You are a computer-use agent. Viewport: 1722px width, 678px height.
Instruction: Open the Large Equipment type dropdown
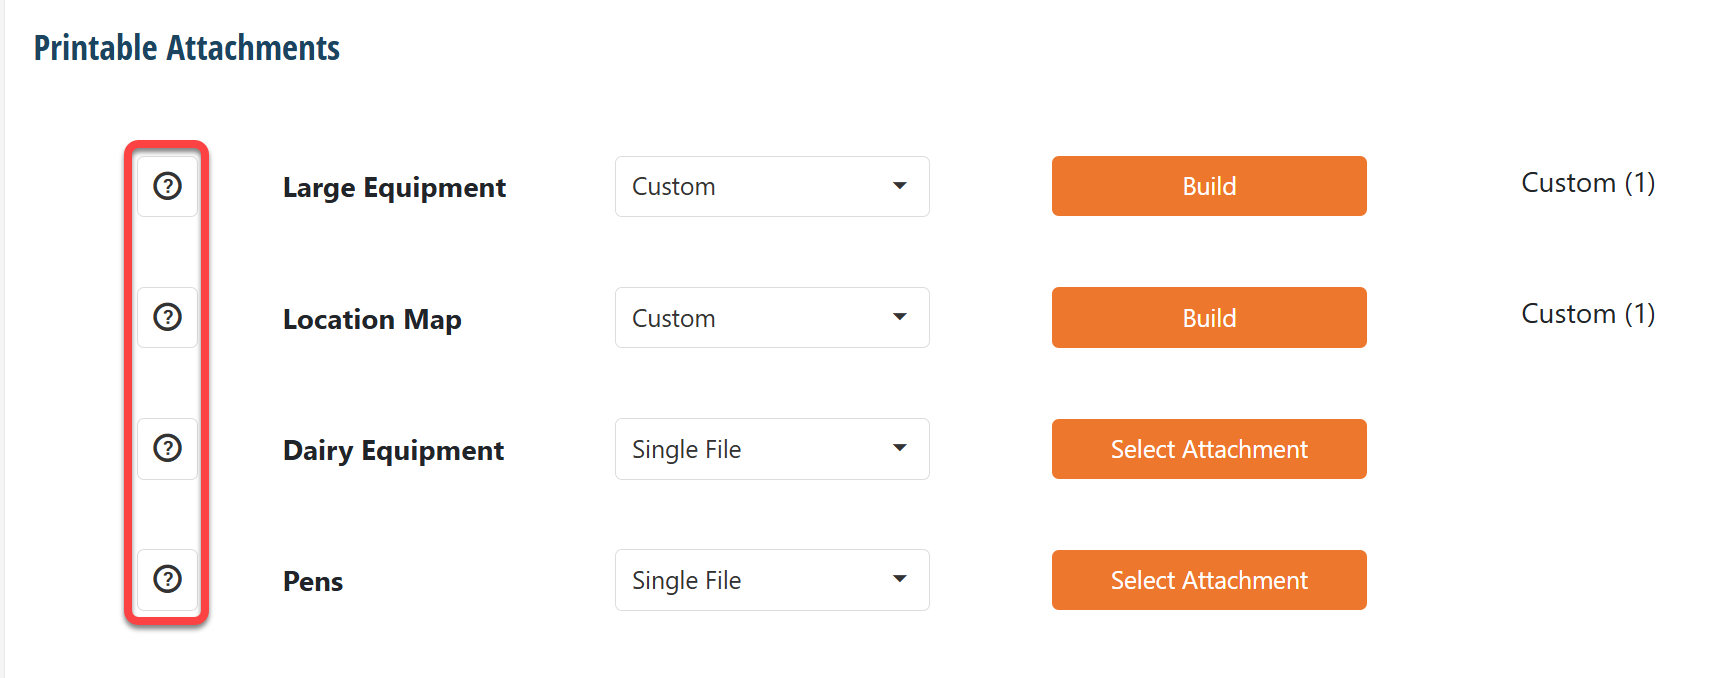pos(771,186)
